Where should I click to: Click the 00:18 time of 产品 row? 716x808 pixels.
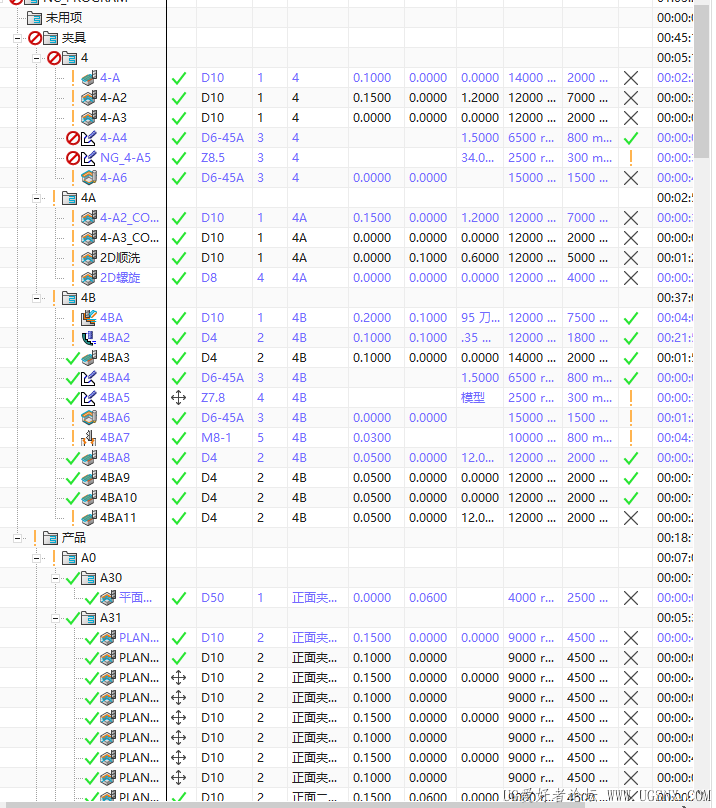point(675,538)
